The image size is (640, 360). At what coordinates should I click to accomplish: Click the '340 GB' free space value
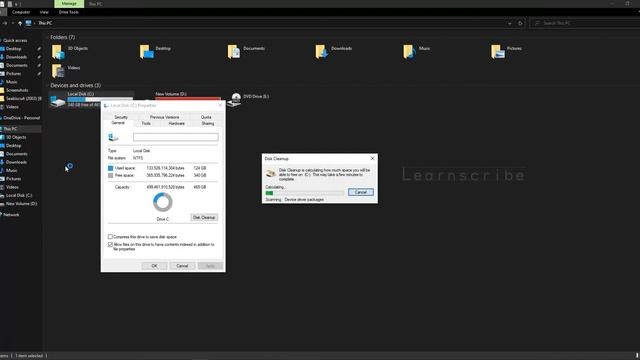[200, 176]
